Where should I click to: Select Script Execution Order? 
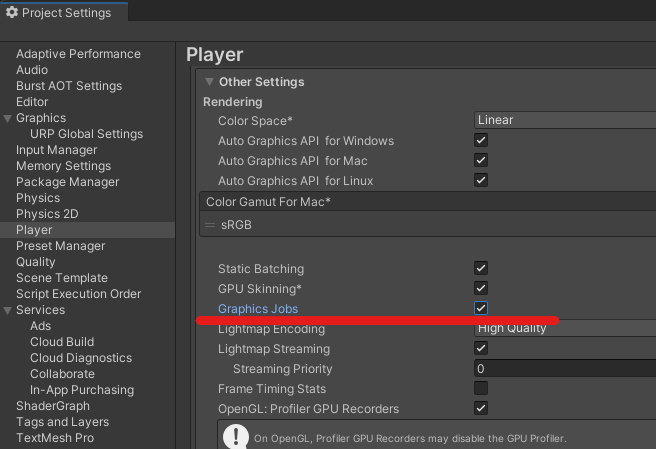point(79,294)
